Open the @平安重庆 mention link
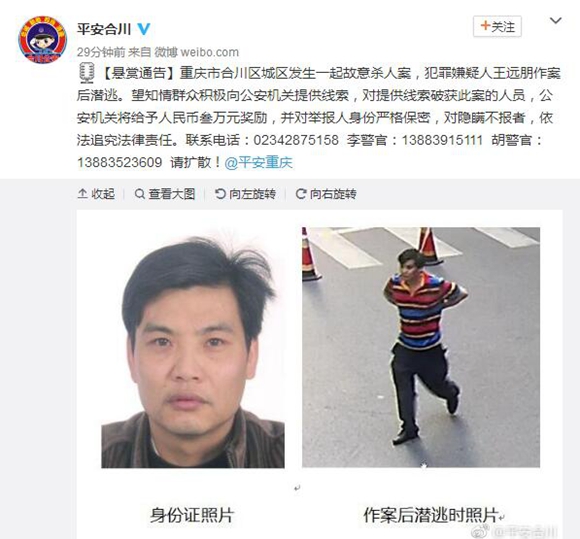 [259, 162]
